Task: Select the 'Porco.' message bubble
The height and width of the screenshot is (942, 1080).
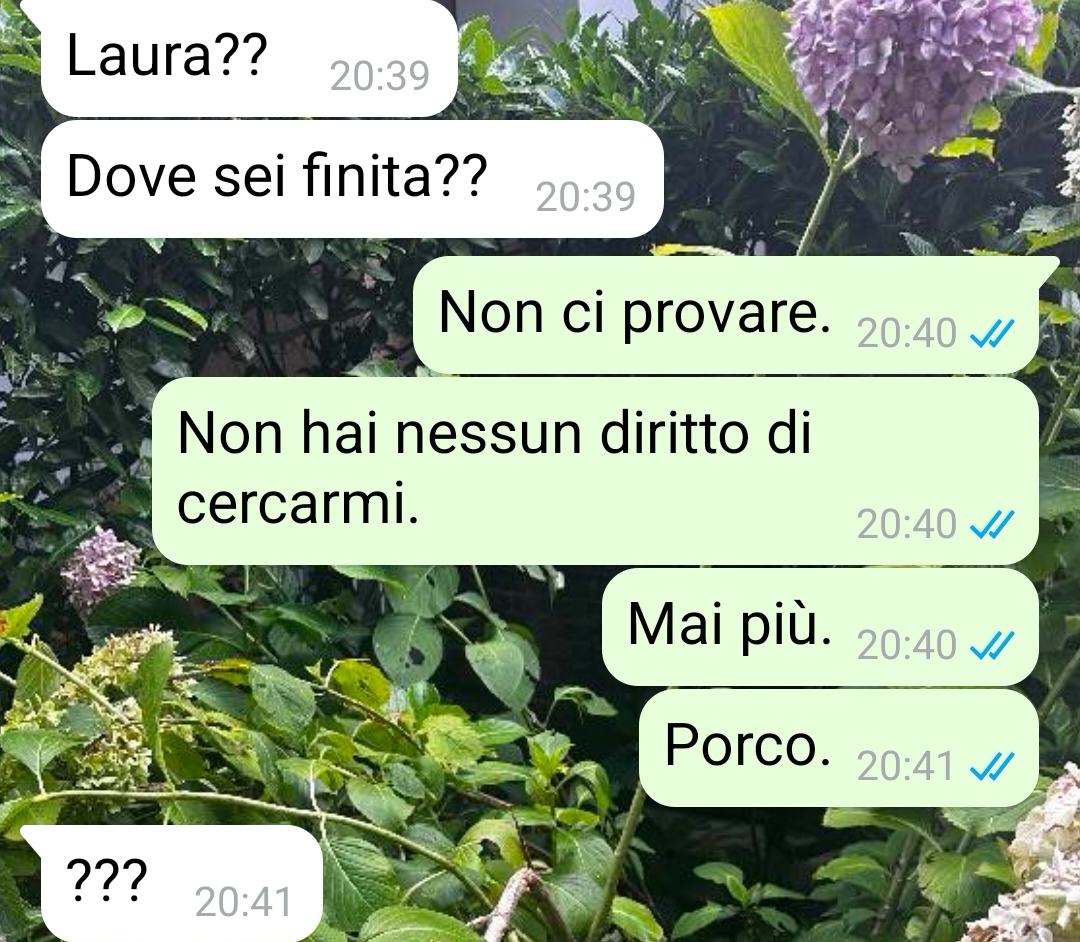Action: [839, 748]
